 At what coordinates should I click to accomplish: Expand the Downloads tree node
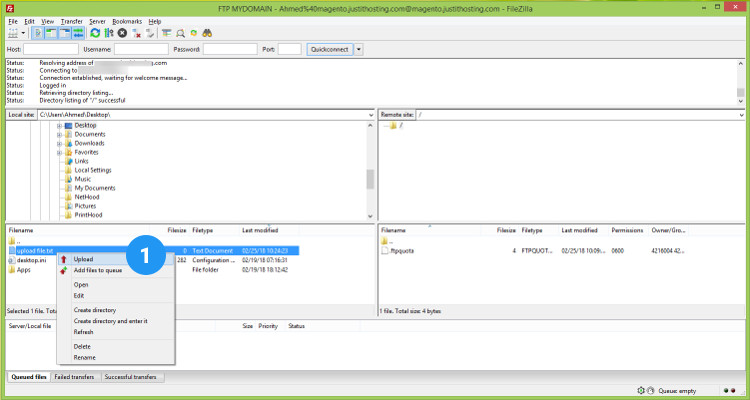tap(59, 144)
